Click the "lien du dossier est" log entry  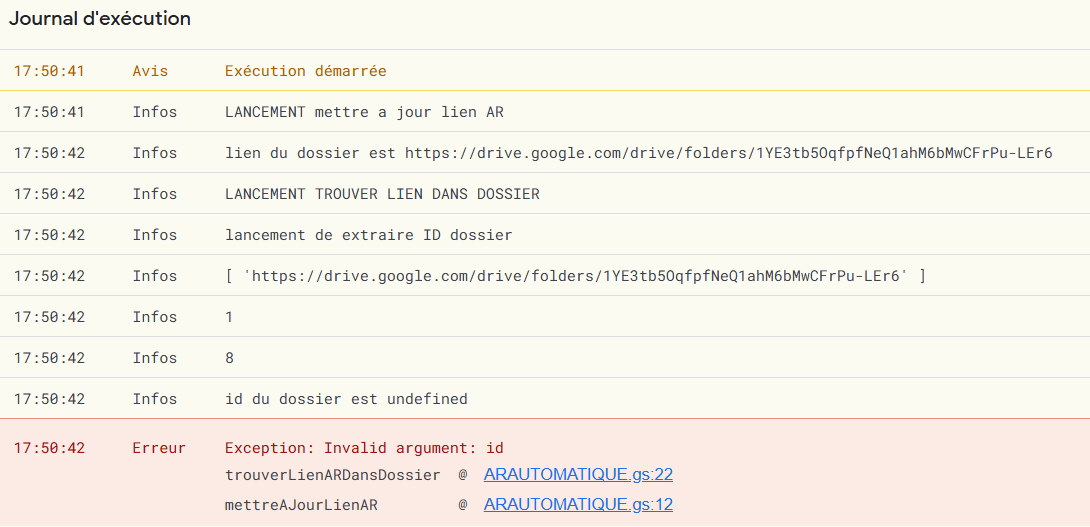[x=638, y=153]
